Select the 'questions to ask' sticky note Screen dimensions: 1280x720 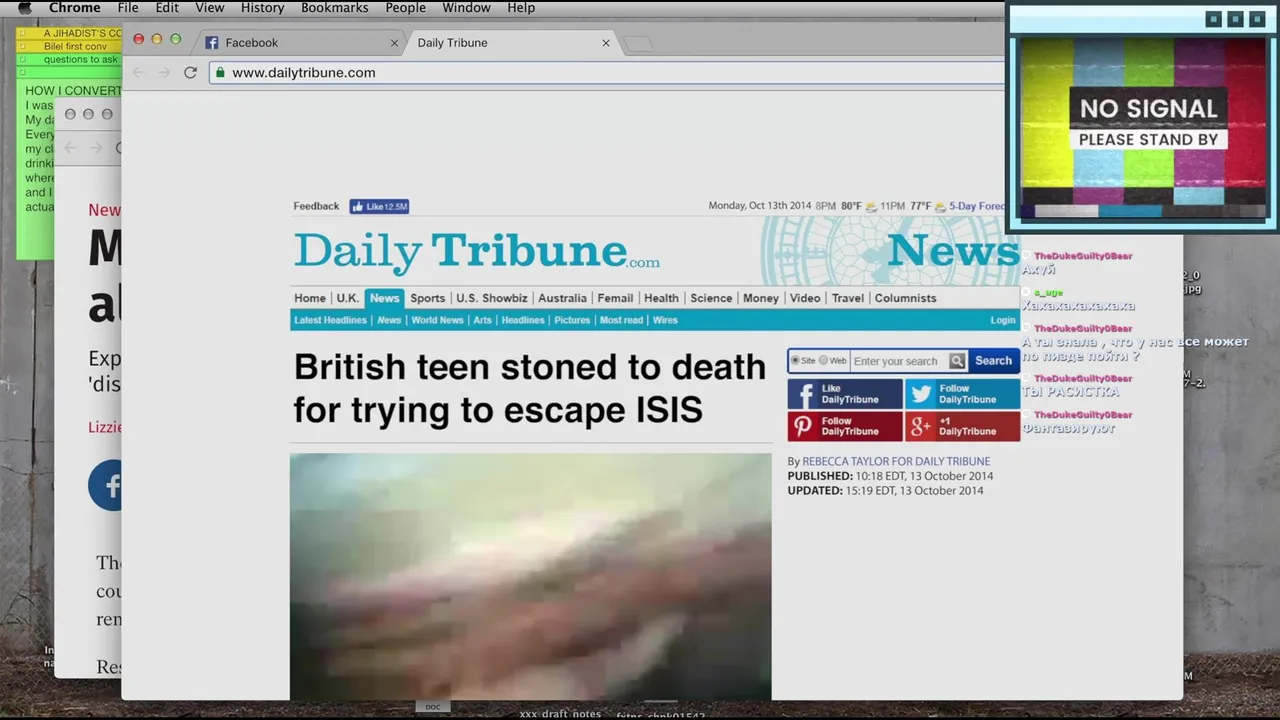click(x=69, y=60)
